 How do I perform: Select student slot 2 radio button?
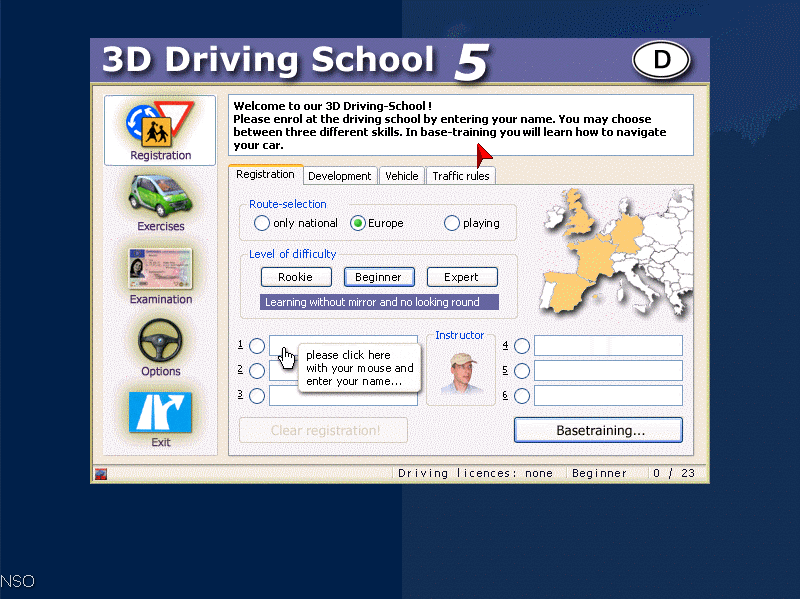tap(257, 371)
